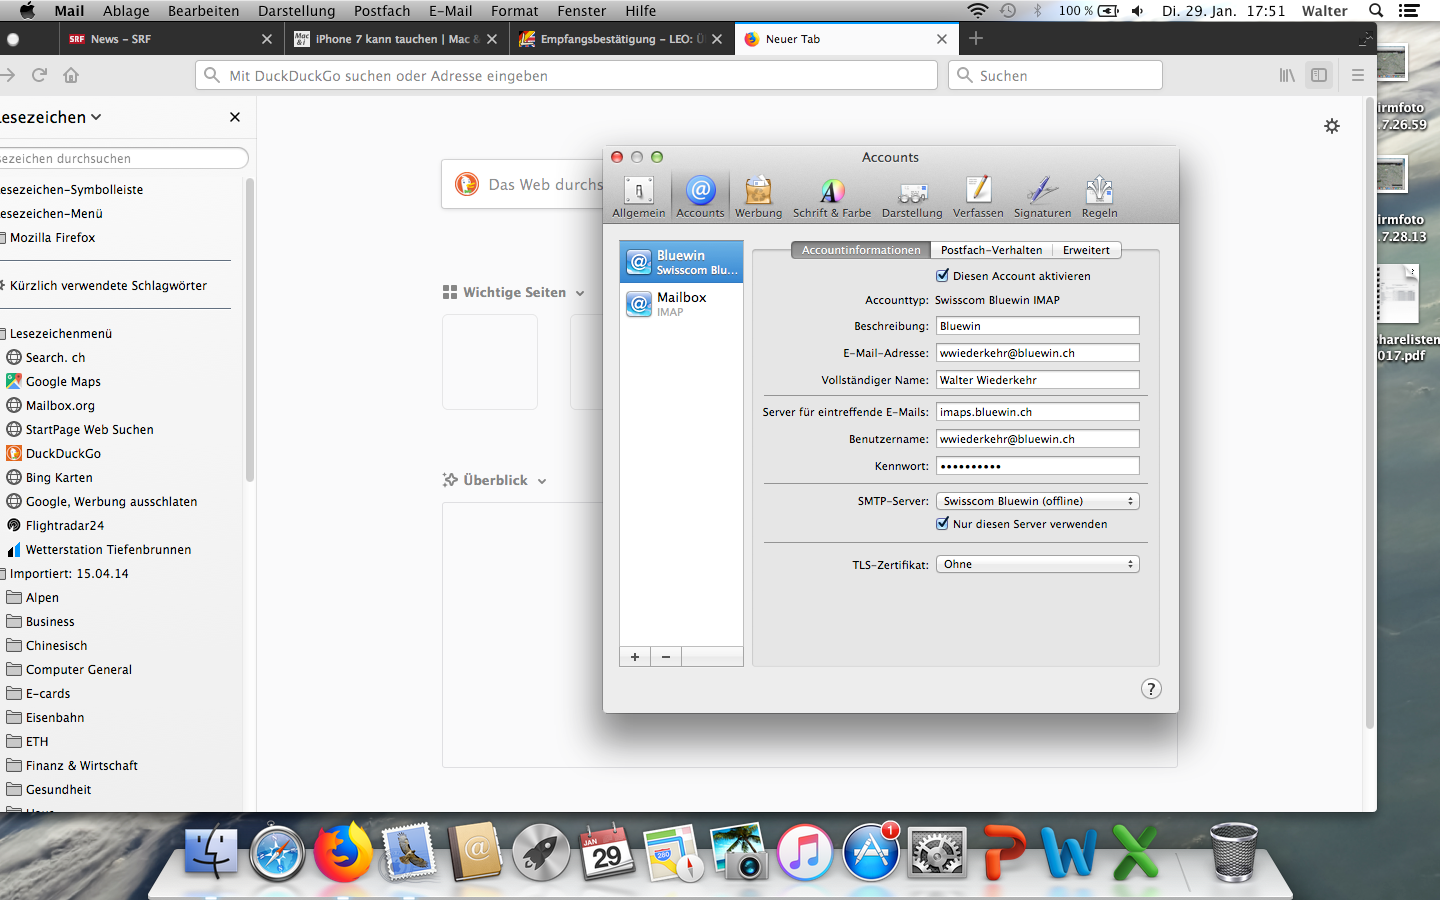Image resolution: width=1440 pixels, height=900 pixels.
Task: Toggle 'Nur diesen Server verwenden' checkbox
Action: coord(942,523)
